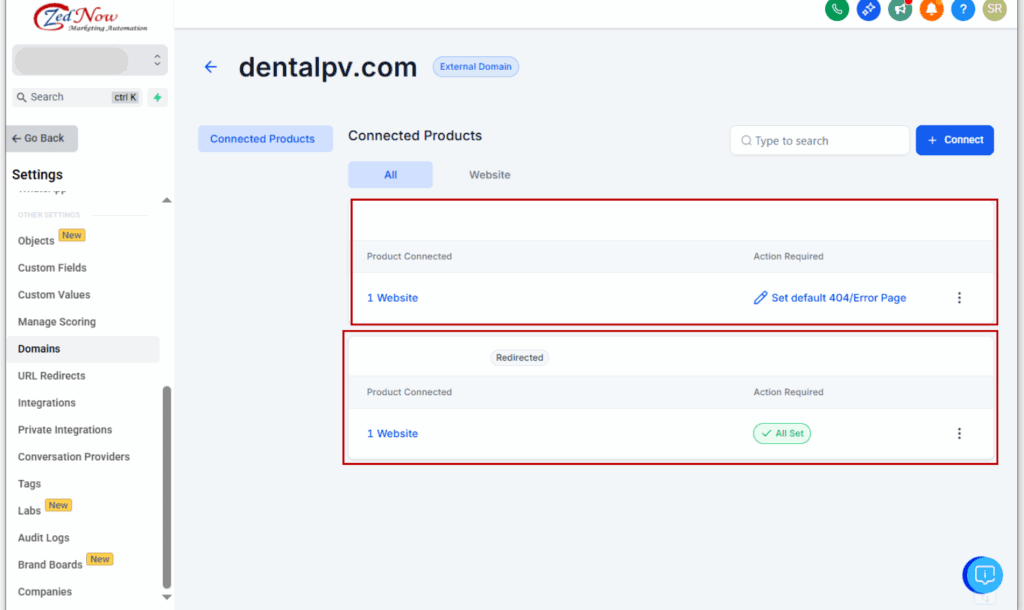The width and height of the screenshot is (1024, 610).
Task: Click the back arrow beside dentalpv.com
Action: click(x=210, y=67)
